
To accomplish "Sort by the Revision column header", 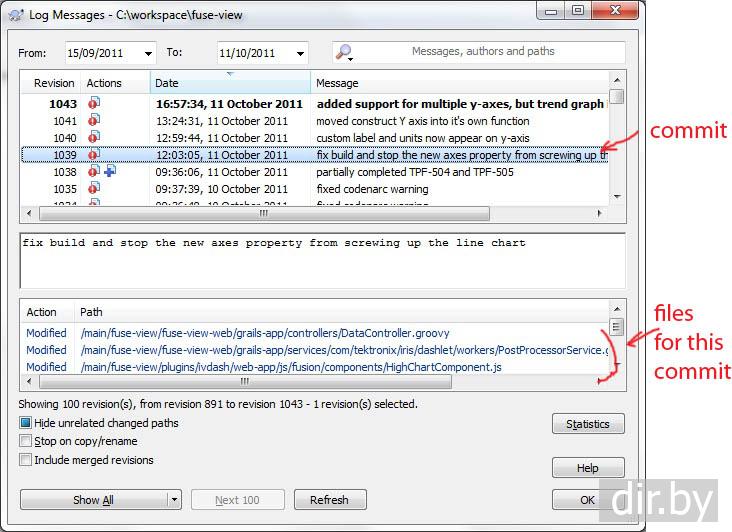I will coord(50,83).
